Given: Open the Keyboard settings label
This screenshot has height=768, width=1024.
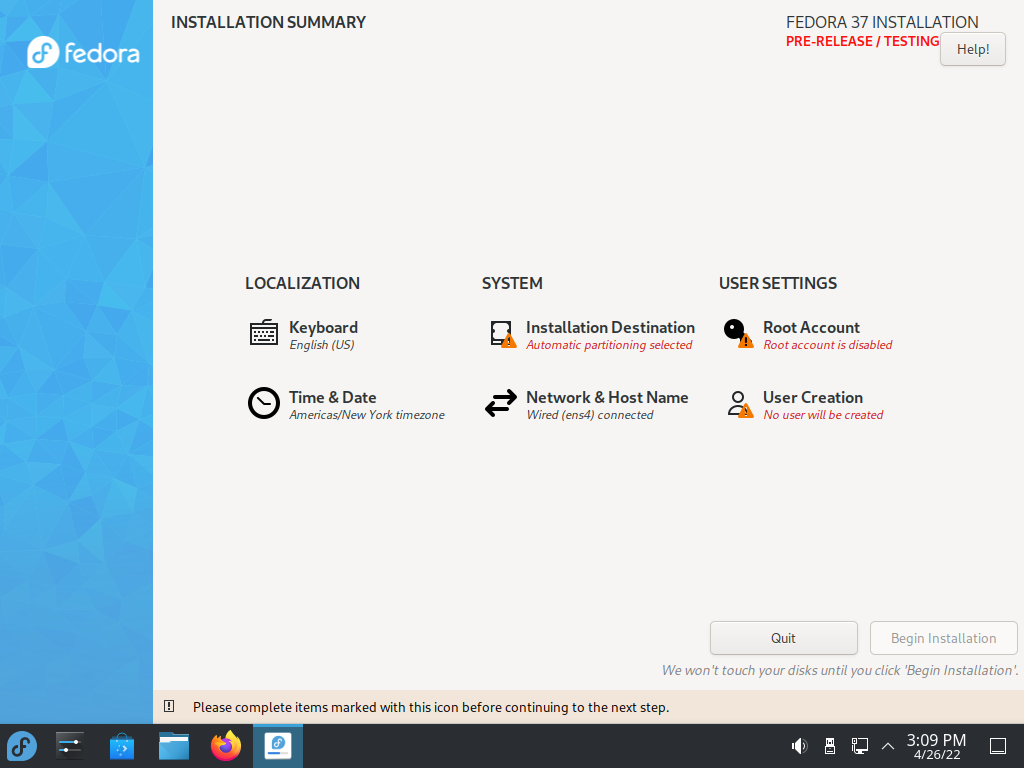Looking at the screenshot, I should coord(323,327).
